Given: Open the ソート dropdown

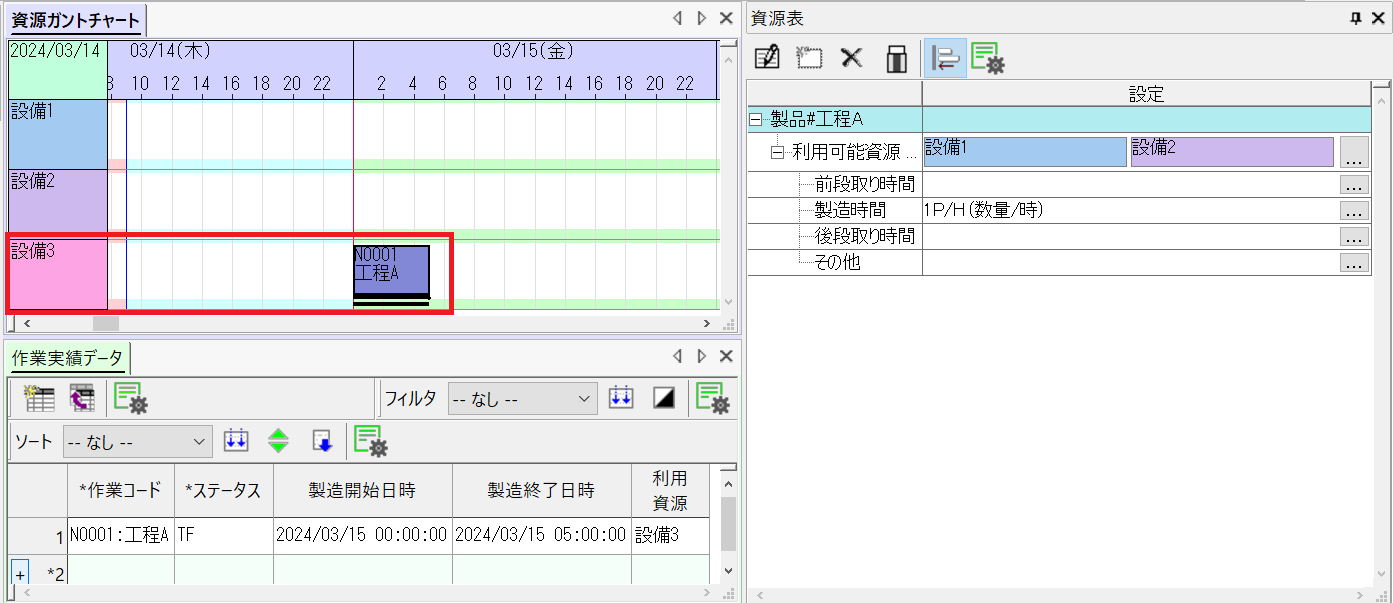Looking at the screenshot, I should click(x=137, y=441).
